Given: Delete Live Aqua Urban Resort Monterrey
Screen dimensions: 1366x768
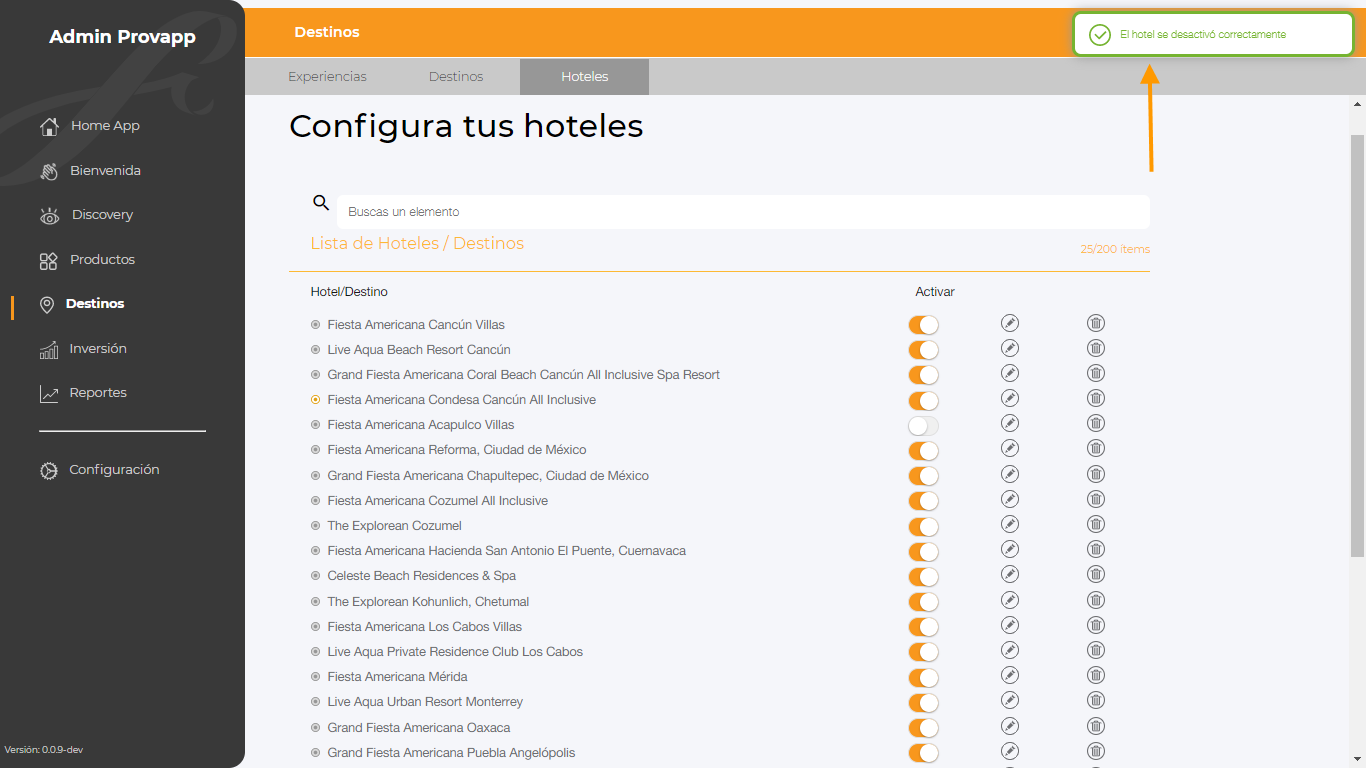Looking at the screenshot, I should pyautogui.click(x=1096, y=700).
